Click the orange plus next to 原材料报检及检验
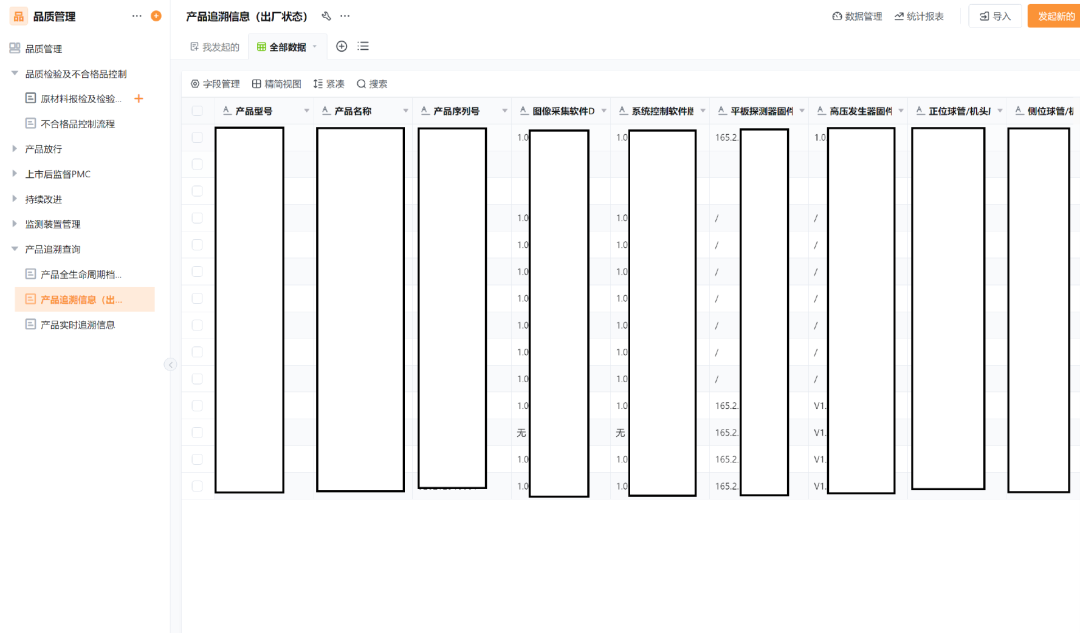Viewport: 1080px width, 633px height. [x=139, y=99]
